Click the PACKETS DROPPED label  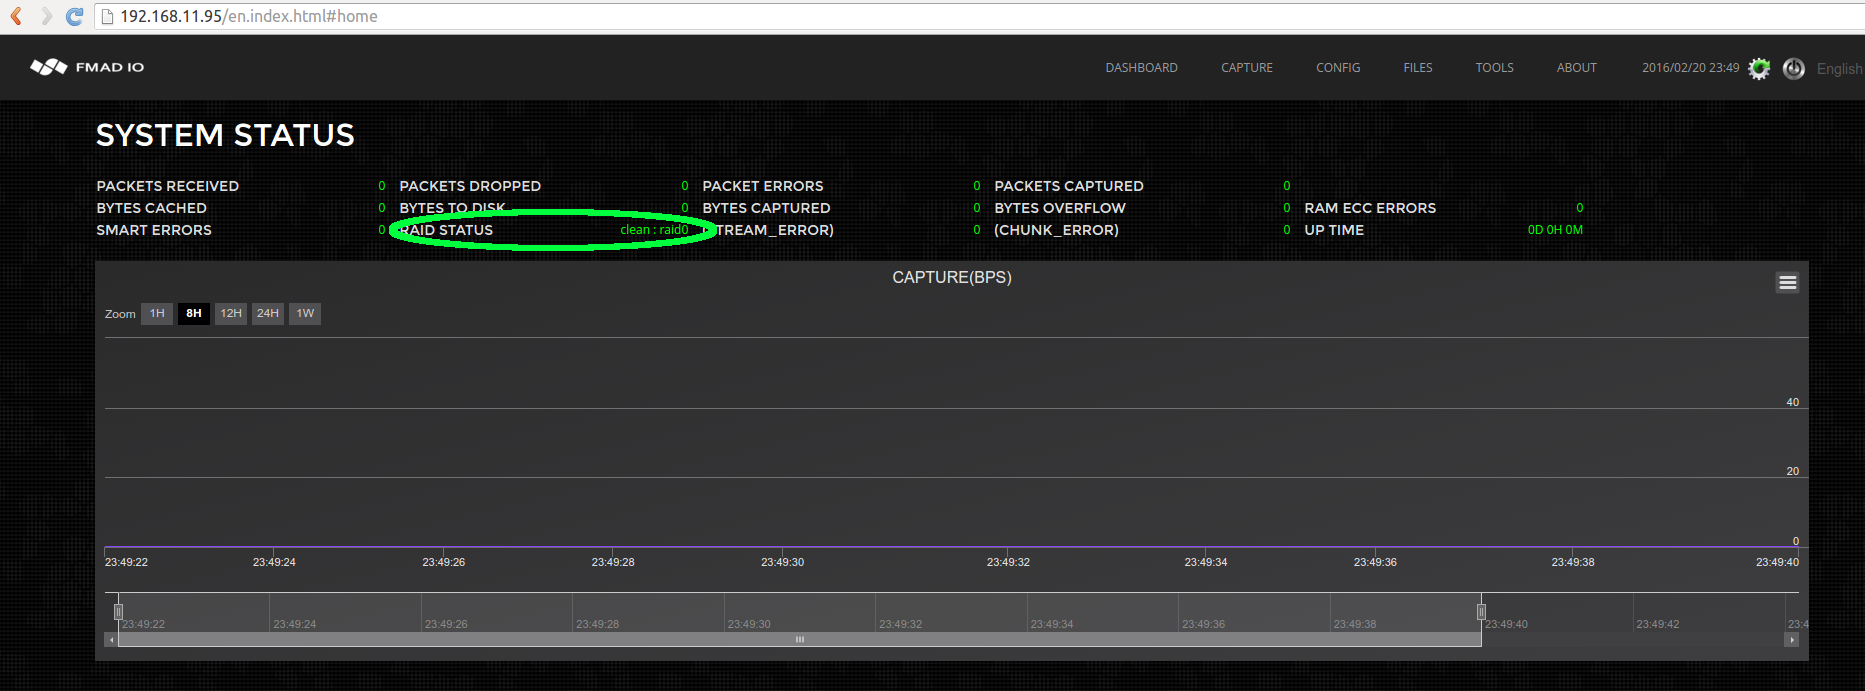point(470,186)
